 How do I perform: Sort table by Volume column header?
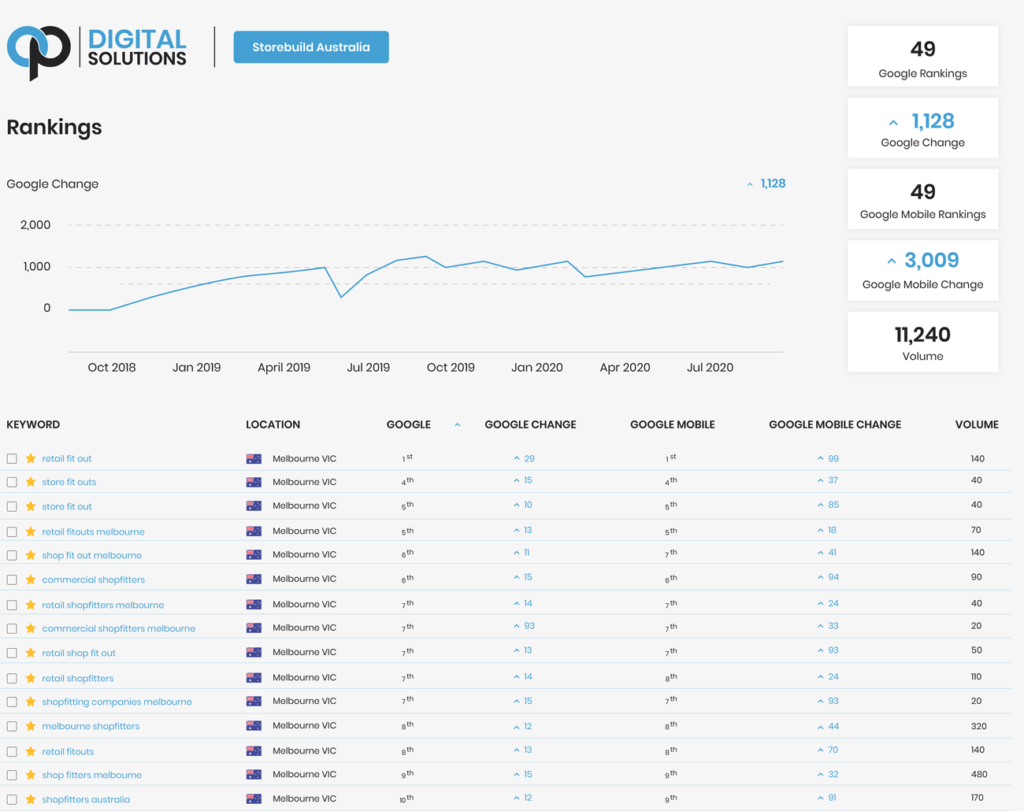tap(976, 425)
